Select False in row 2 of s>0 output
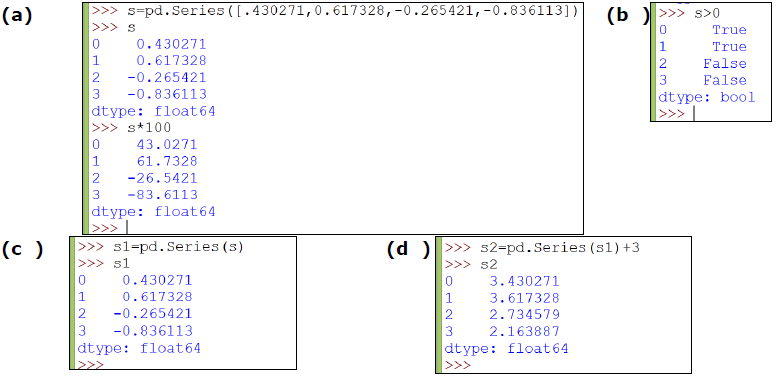 click(x=725, y=64)
